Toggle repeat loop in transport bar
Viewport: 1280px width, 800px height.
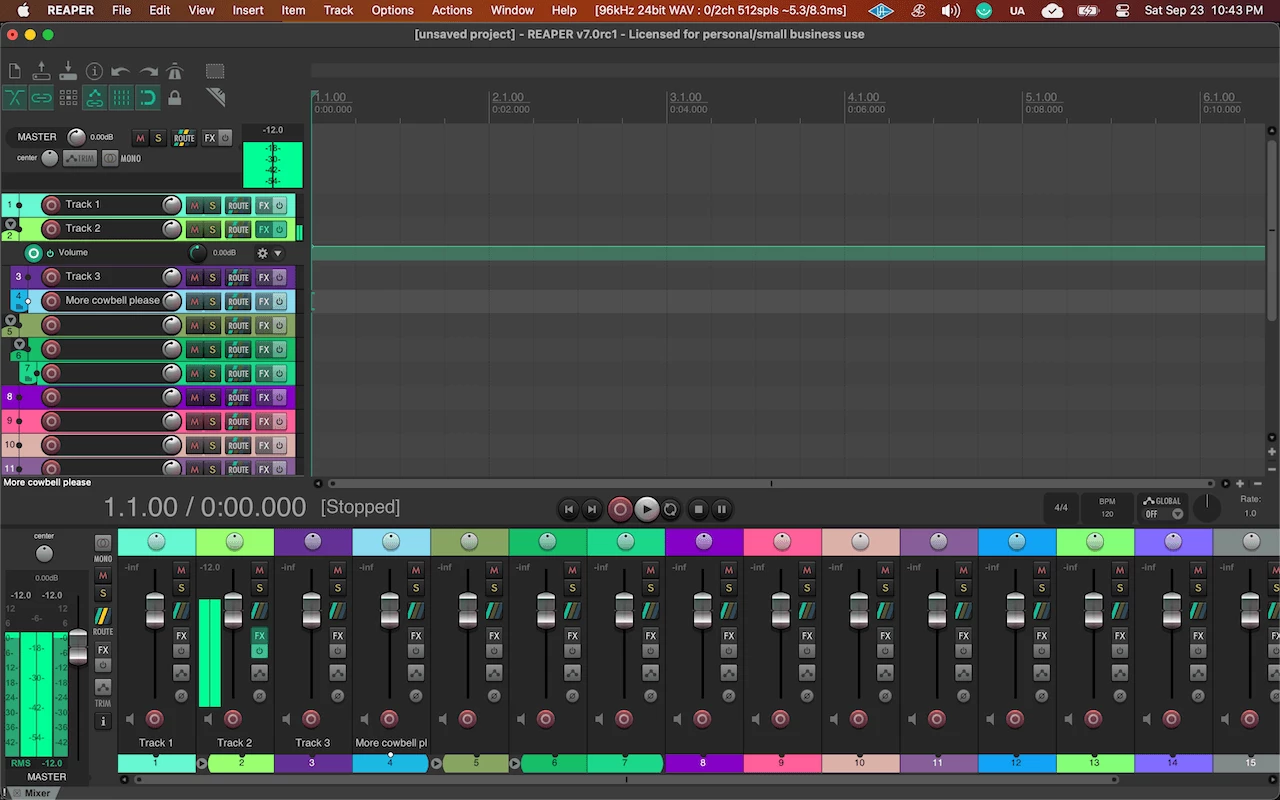tap(671, 509)
